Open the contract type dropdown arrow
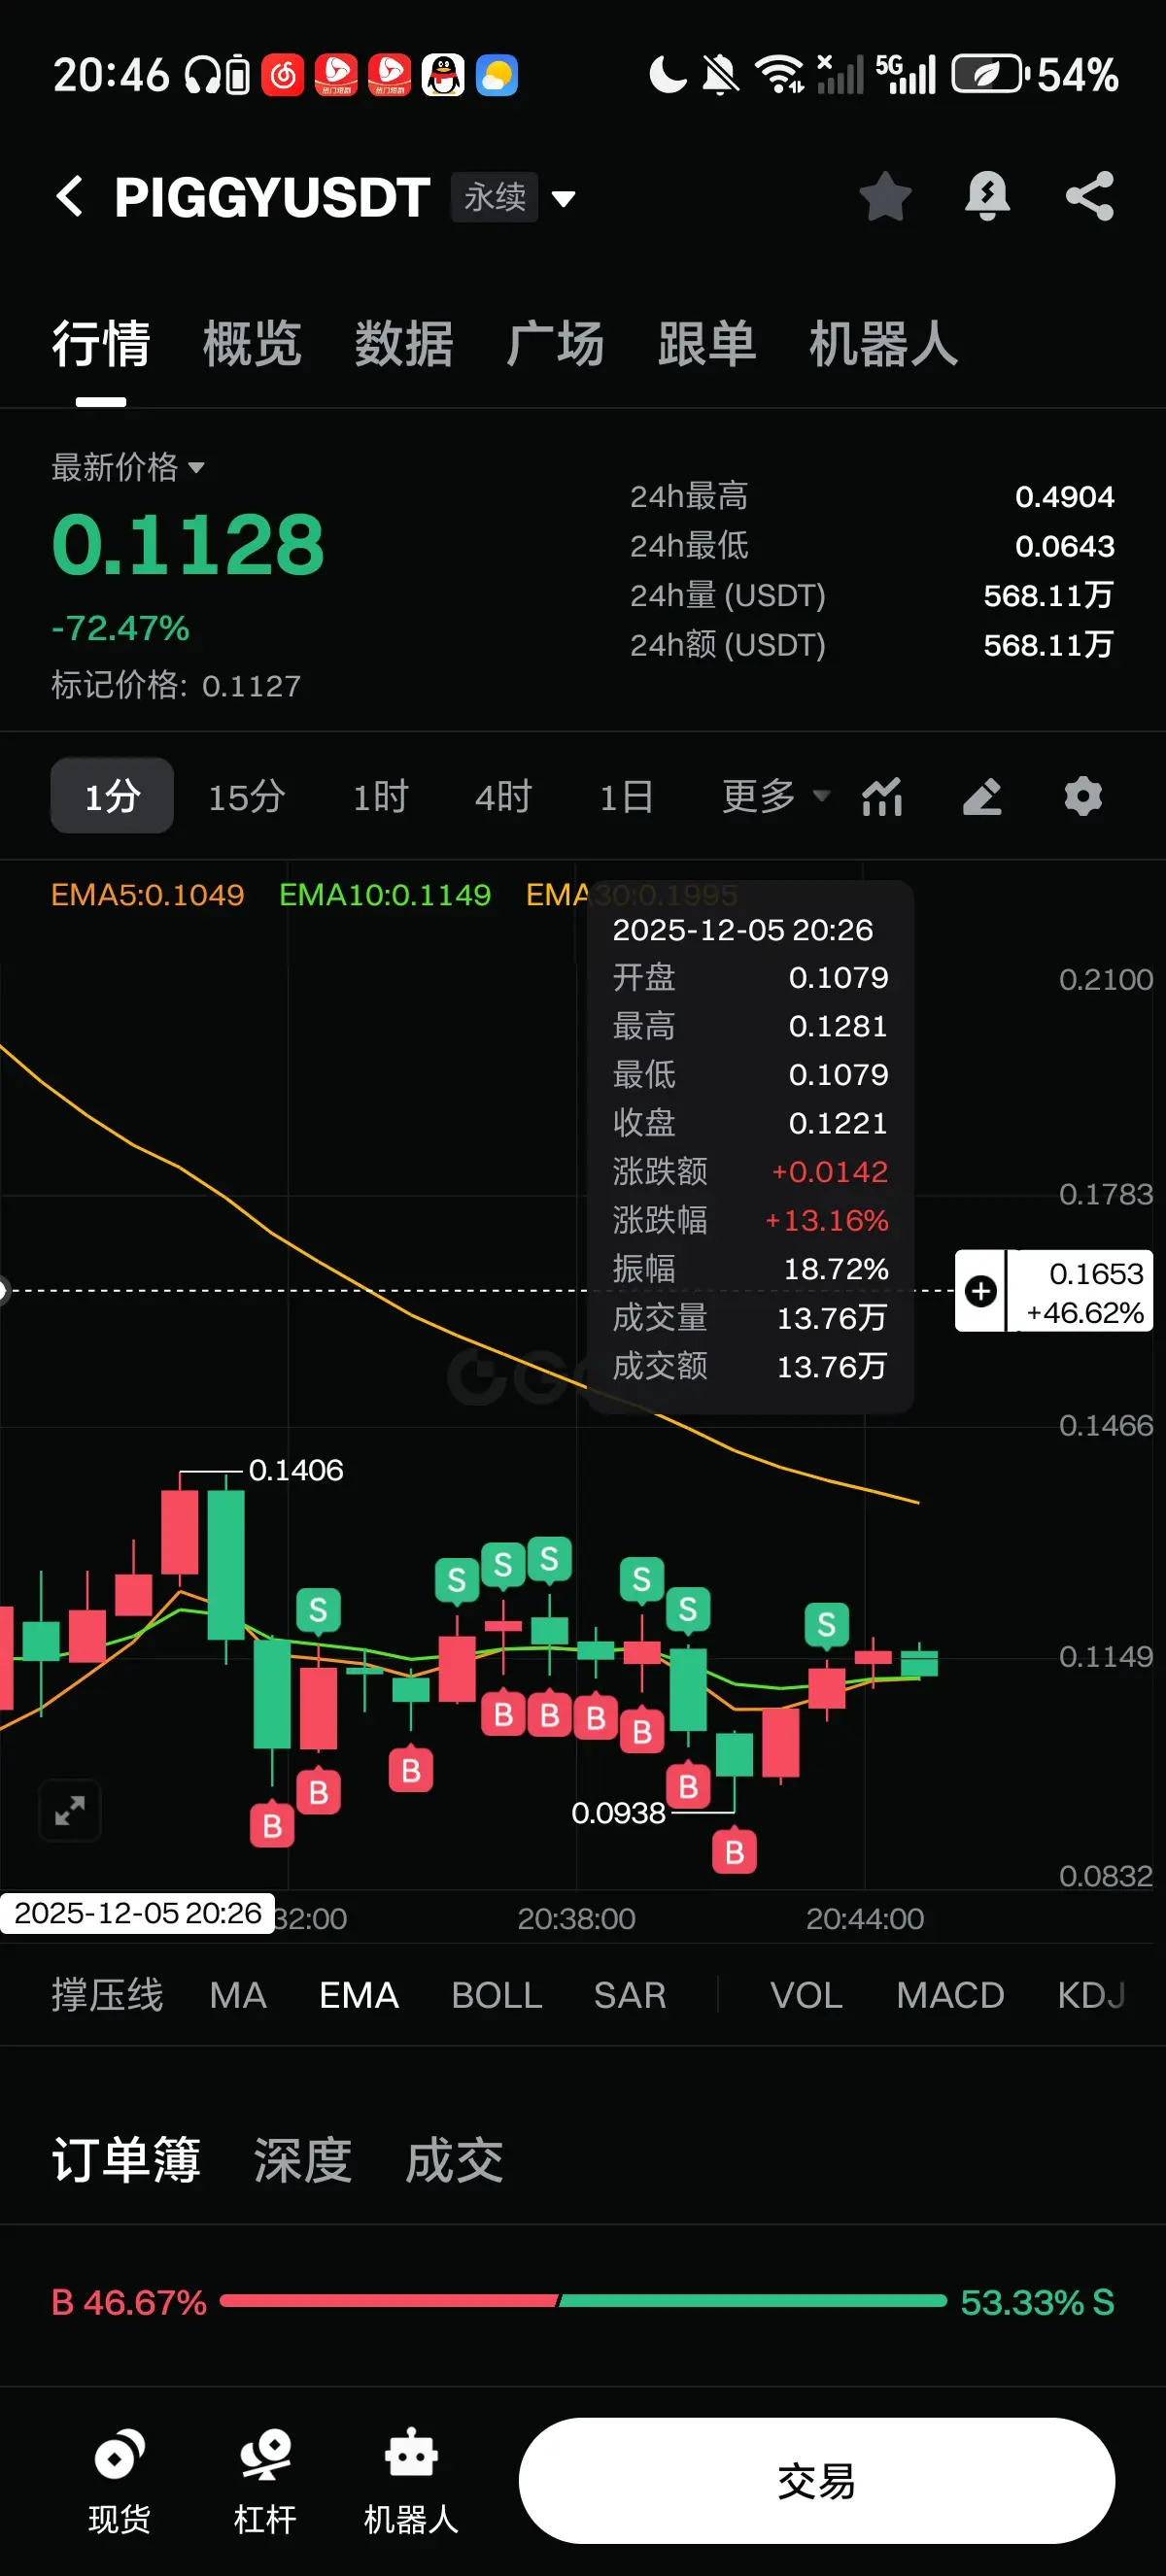The width and height of the screenshot is (1166, 2576). point(564,198)
